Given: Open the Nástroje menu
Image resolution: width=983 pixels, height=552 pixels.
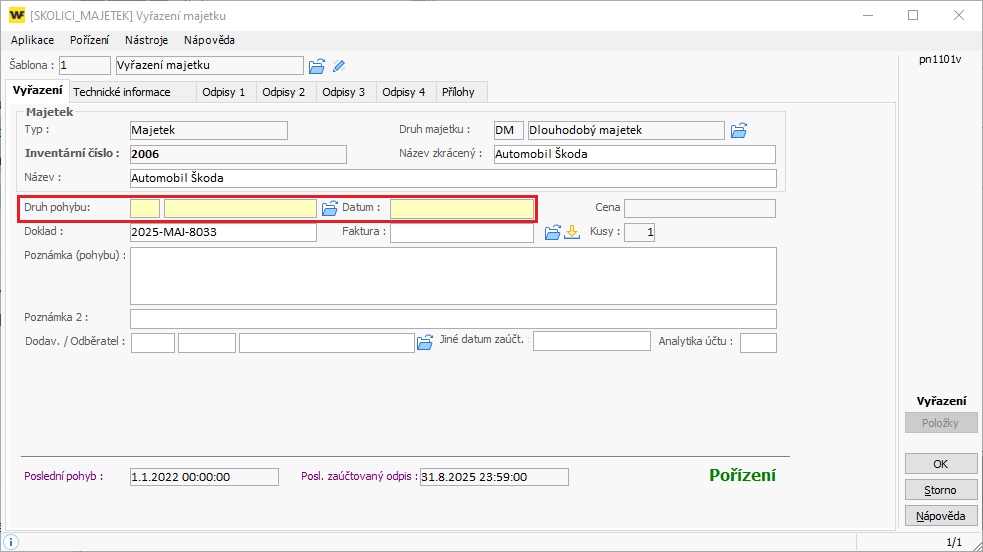Looking at the screenshot, I should (x=146, y=40).
